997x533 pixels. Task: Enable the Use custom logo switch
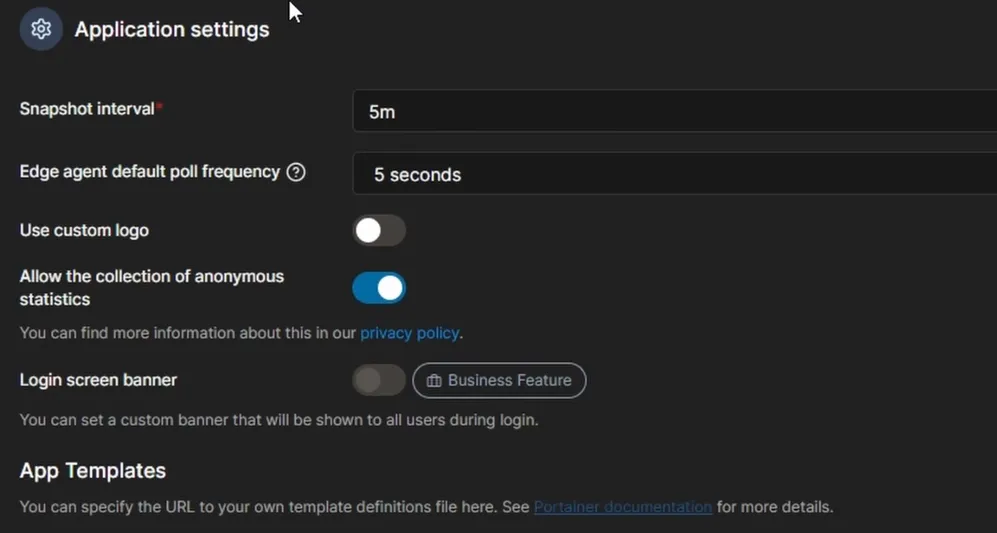coord(379,230)
